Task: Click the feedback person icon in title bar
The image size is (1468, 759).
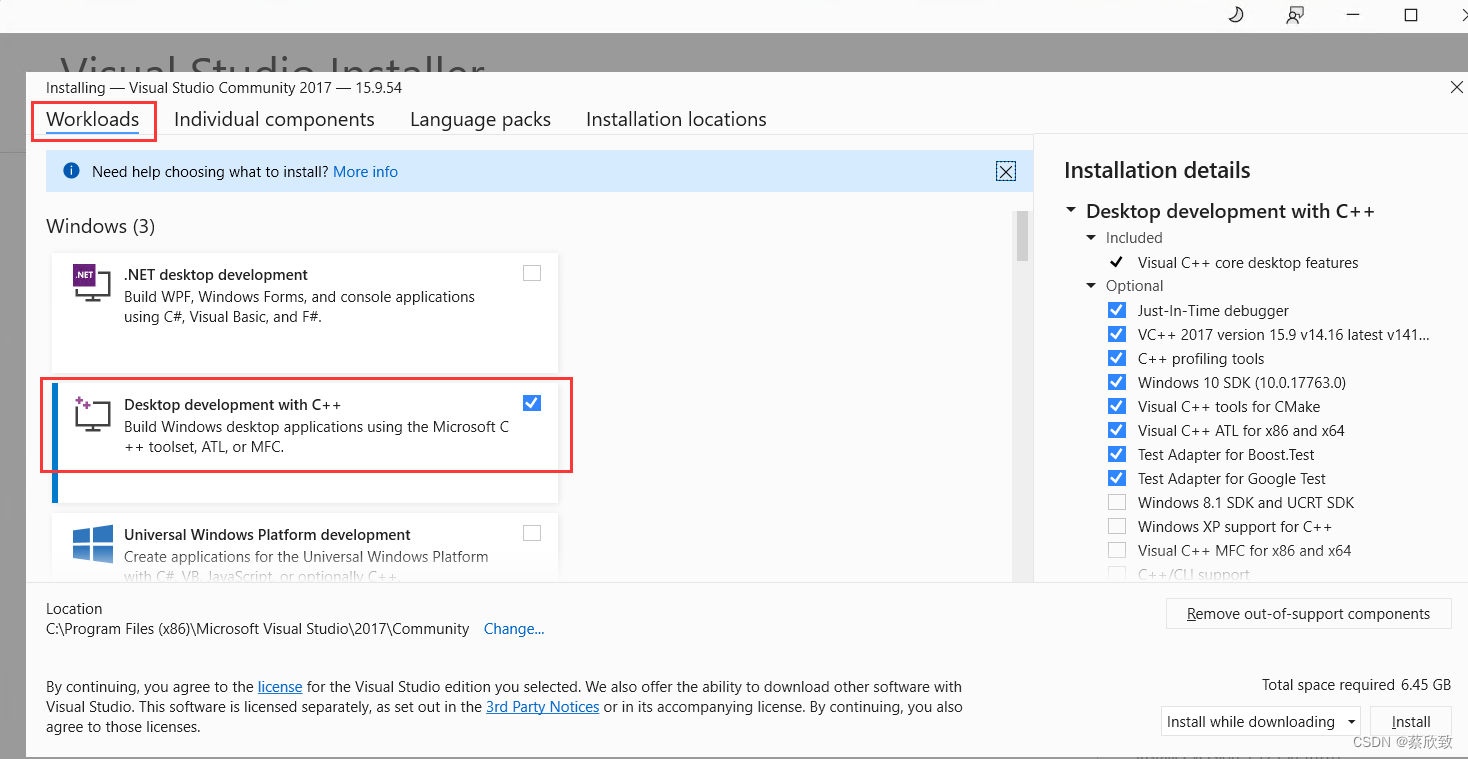Action: [1295, 15]
